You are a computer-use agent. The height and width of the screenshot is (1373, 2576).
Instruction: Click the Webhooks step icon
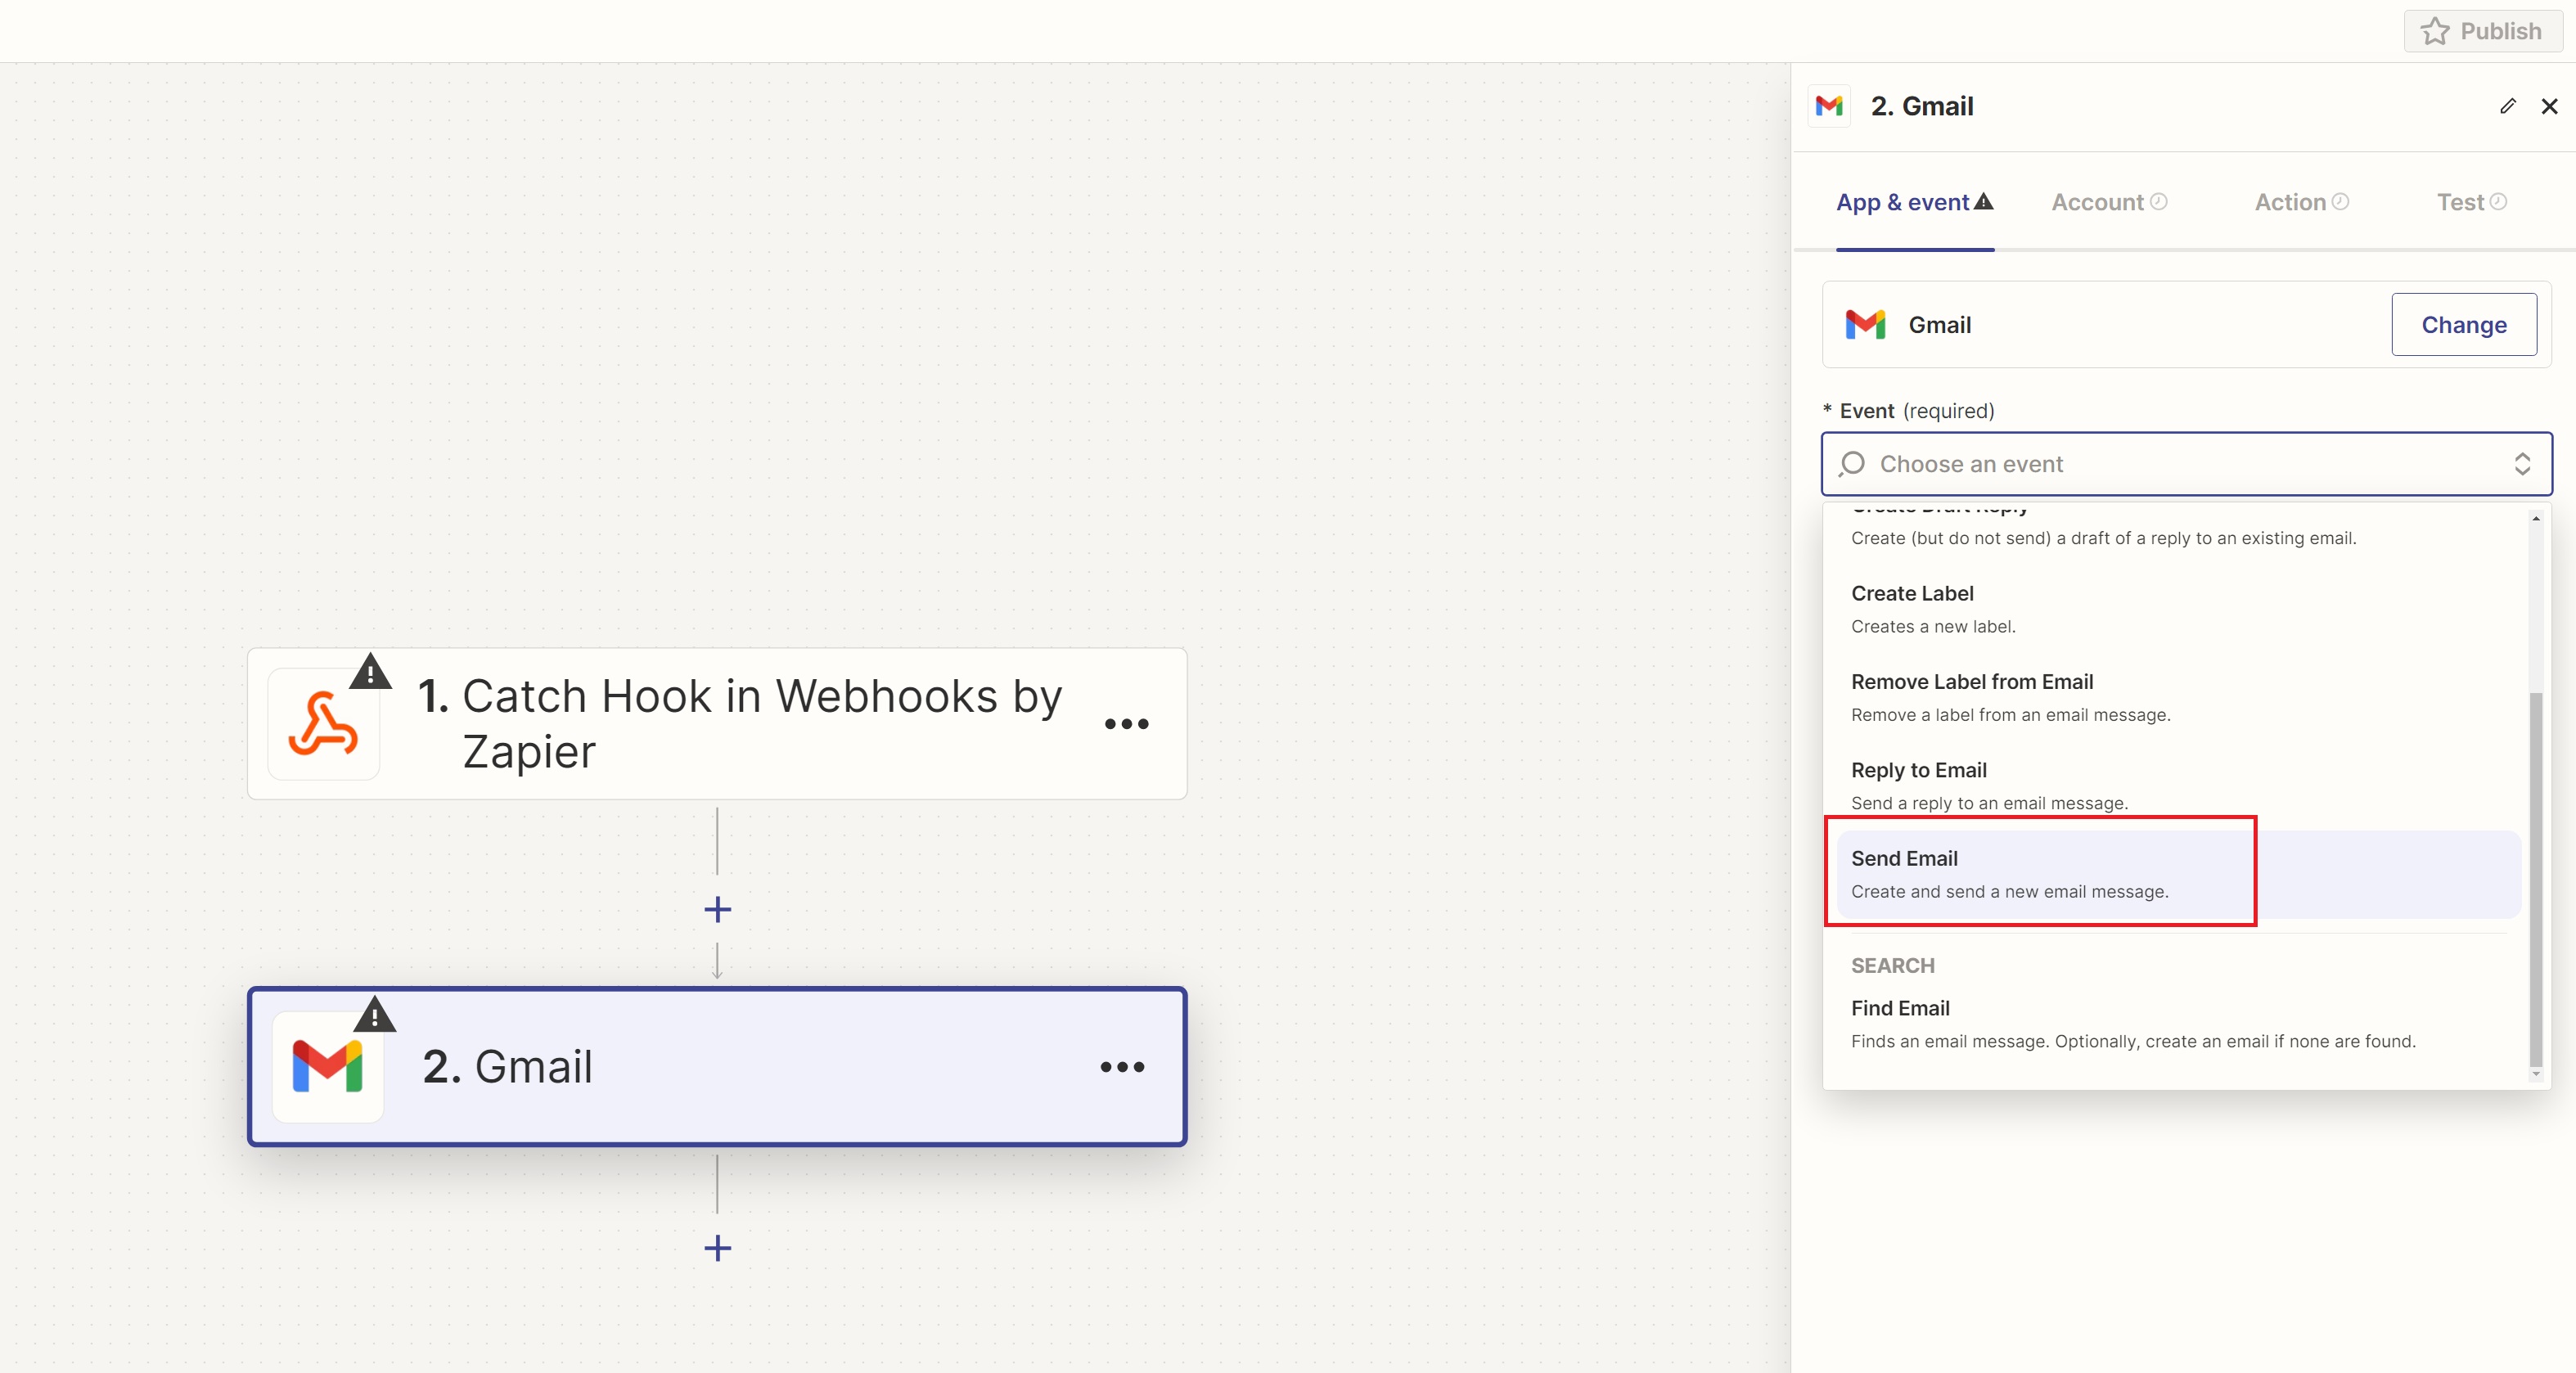(323, 723)
